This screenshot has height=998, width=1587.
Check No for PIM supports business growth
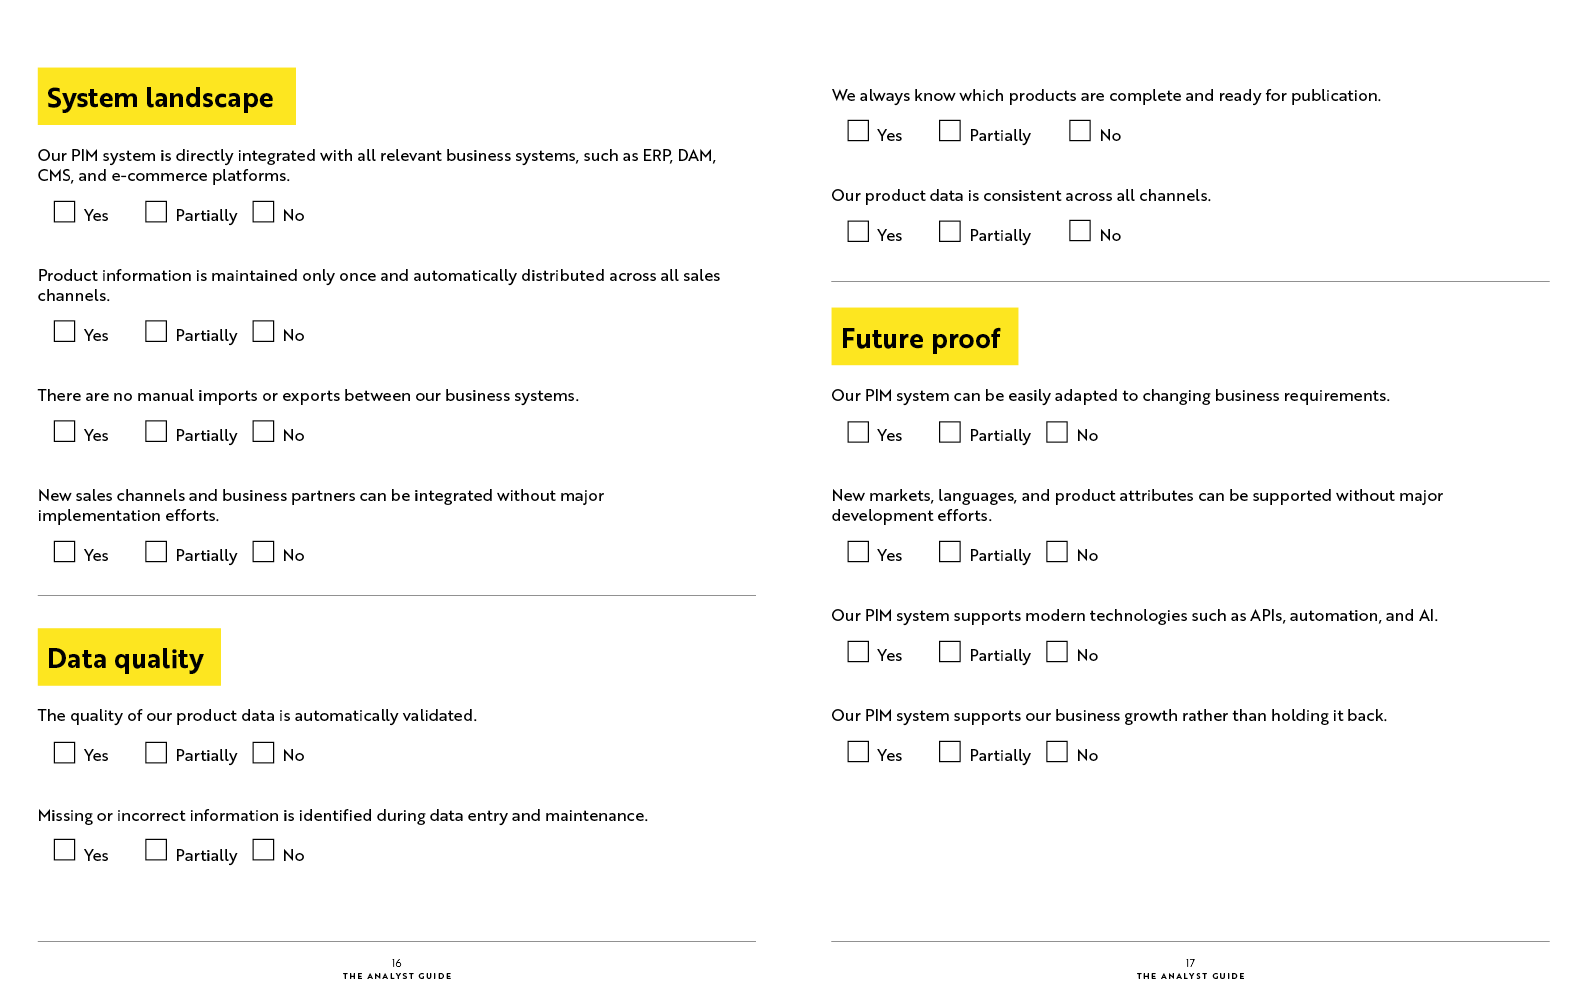click(x=1058, y=752)
